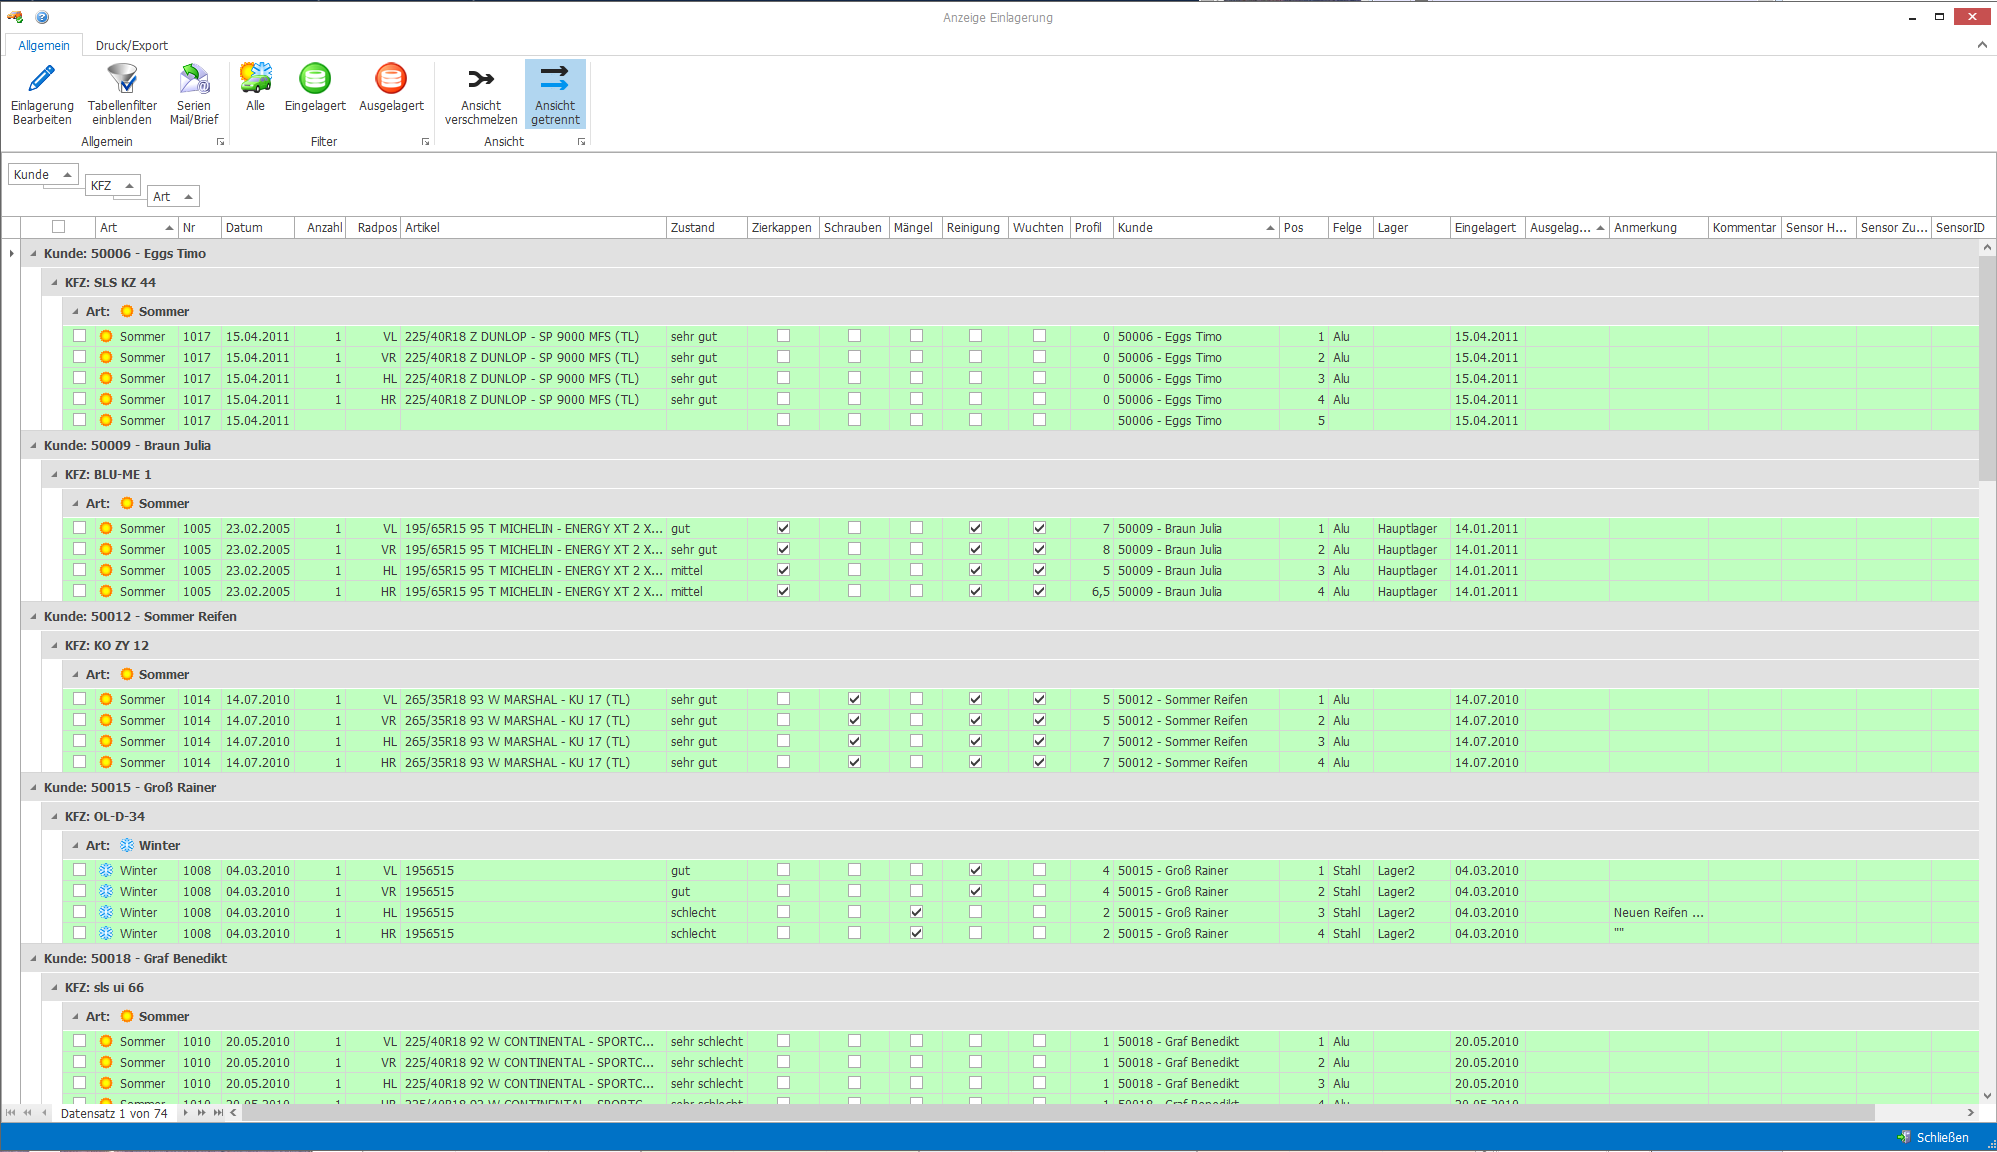
Task: Collapse group Kunde: 50015 - Groß Rainer
Action: coord(33,788)
